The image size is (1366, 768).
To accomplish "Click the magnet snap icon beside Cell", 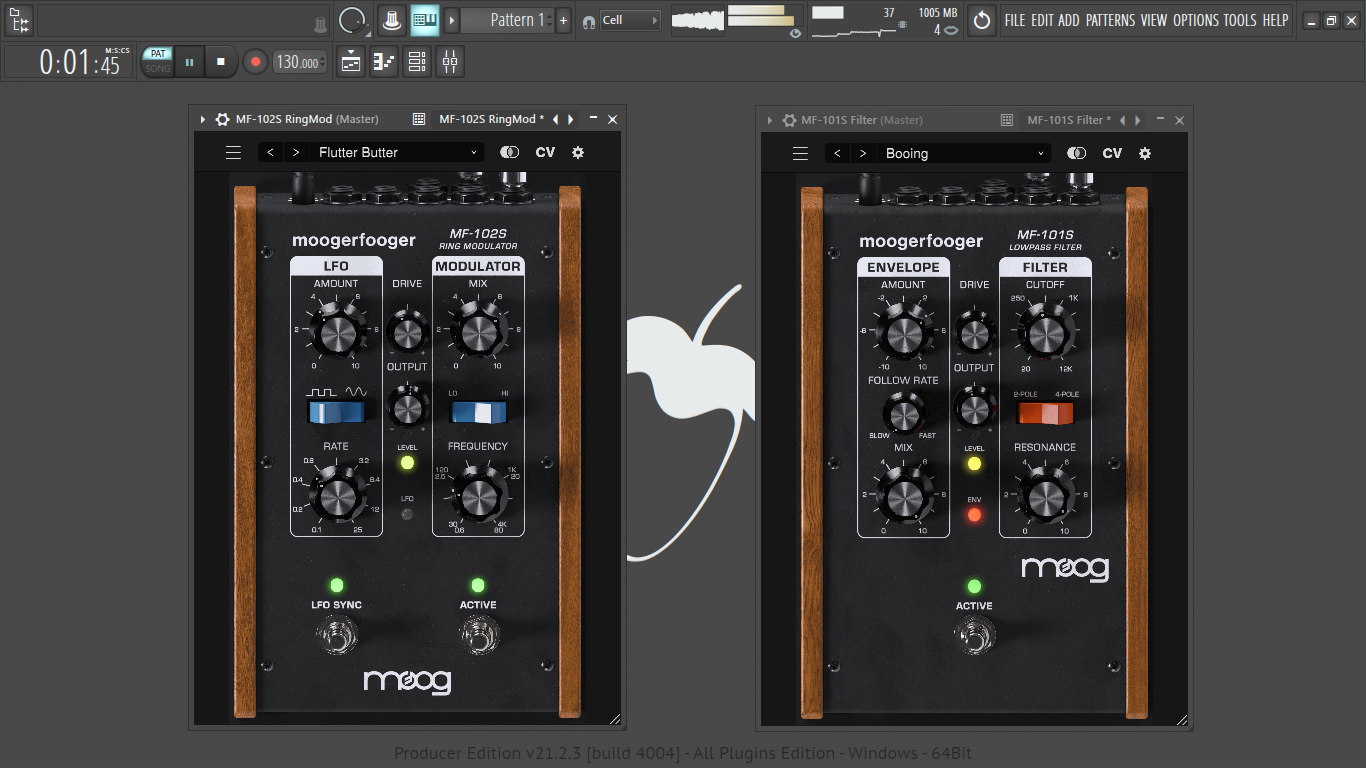I will [588, 21].
